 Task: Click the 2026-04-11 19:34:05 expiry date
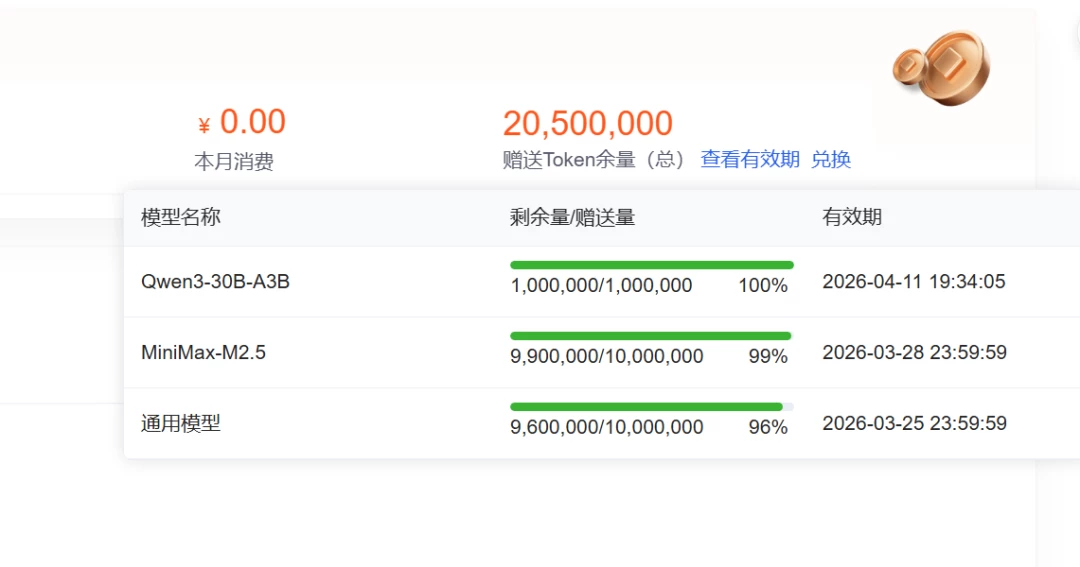pos(913,282)
